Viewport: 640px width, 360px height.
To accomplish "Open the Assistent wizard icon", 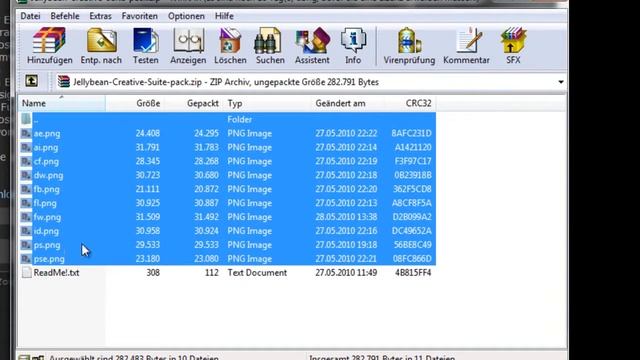I will 312,41.
